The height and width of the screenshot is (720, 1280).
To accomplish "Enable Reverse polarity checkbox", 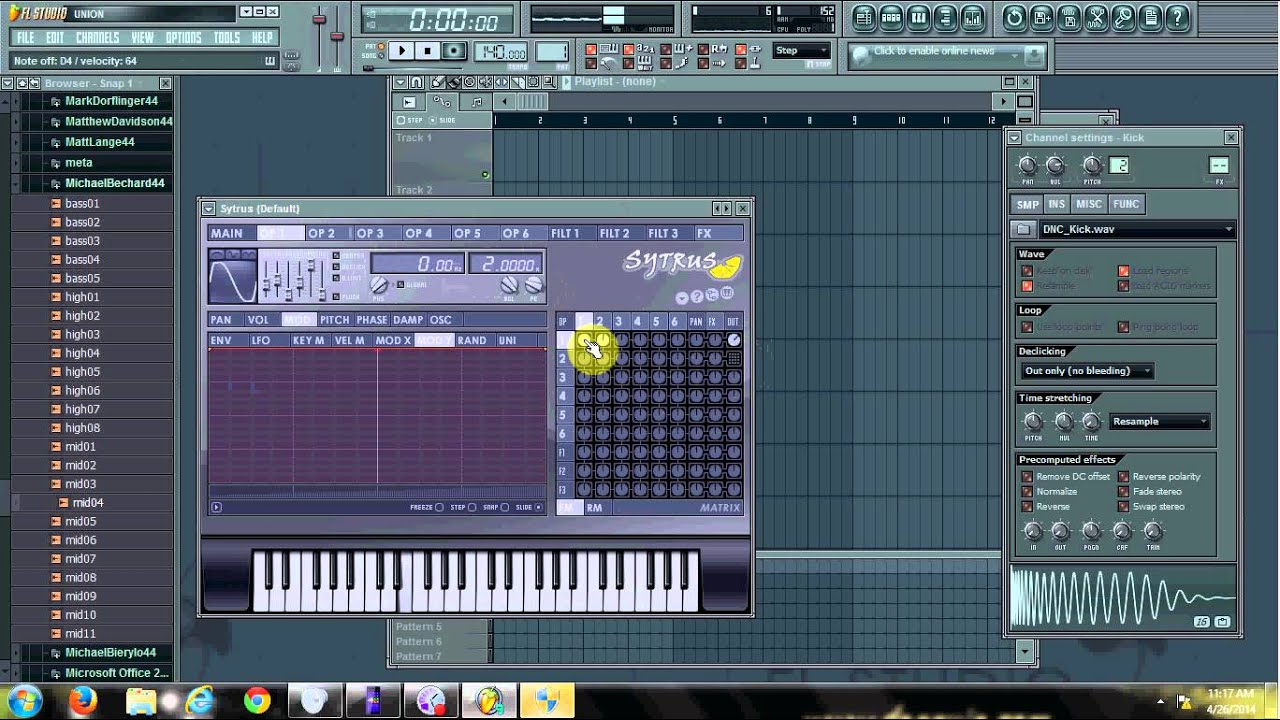I will (1123, 477).
